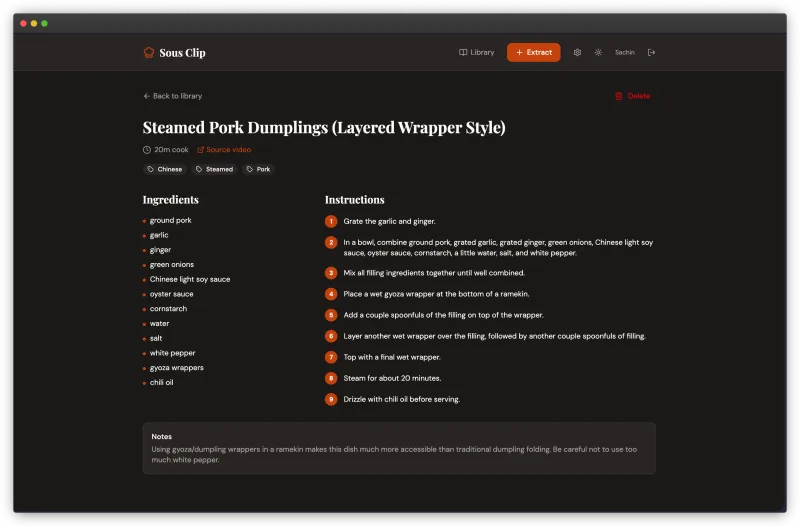Viewport: 800px width, 526px height.
Task: Click step 3 number badge
Action: click(331, 273)
